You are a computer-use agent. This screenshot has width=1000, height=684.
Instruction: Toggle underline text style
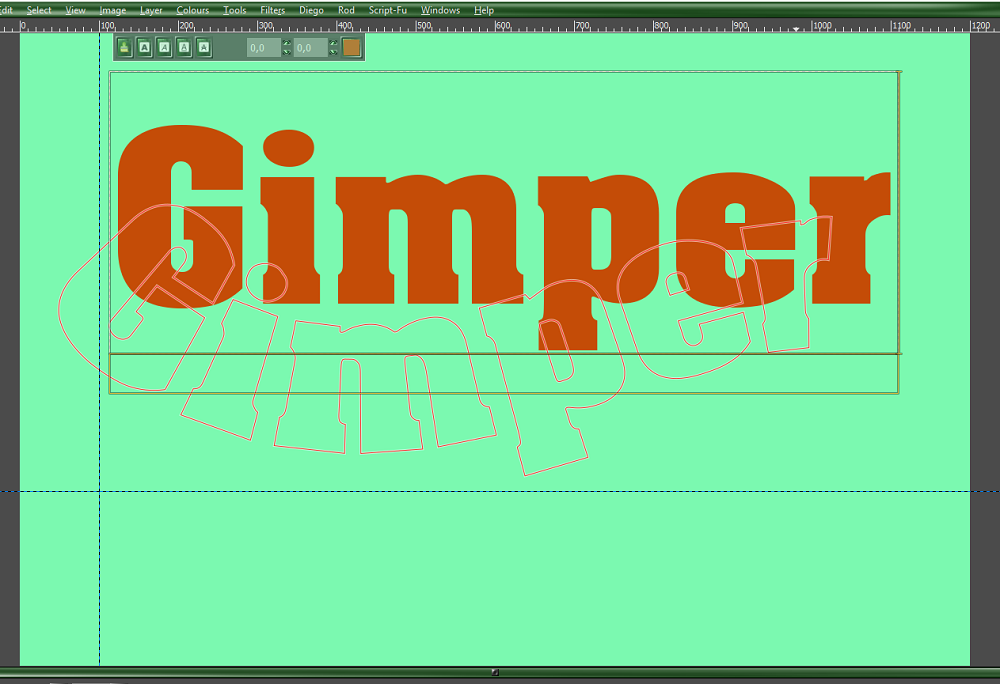(x=184, y=48)
